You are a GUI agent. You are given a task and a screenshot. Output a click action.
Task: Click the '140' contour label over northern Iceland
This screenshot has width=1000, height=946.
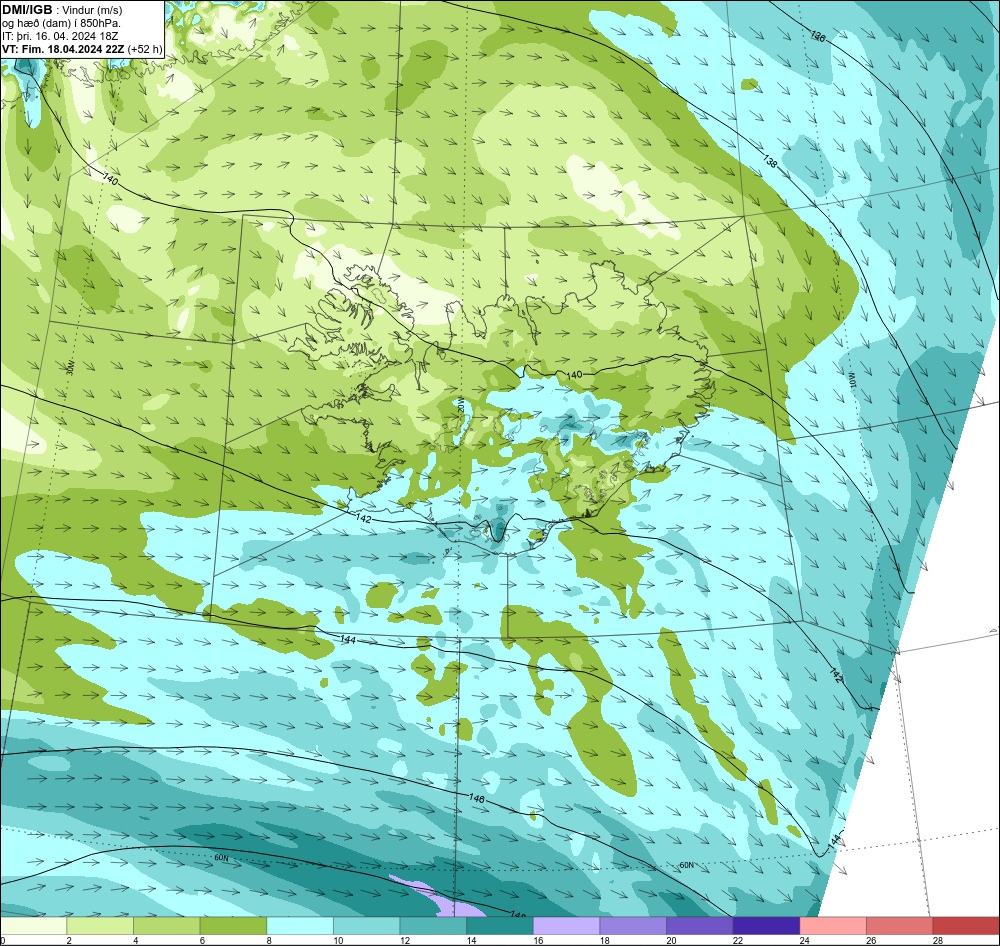(x=574, y=374)
